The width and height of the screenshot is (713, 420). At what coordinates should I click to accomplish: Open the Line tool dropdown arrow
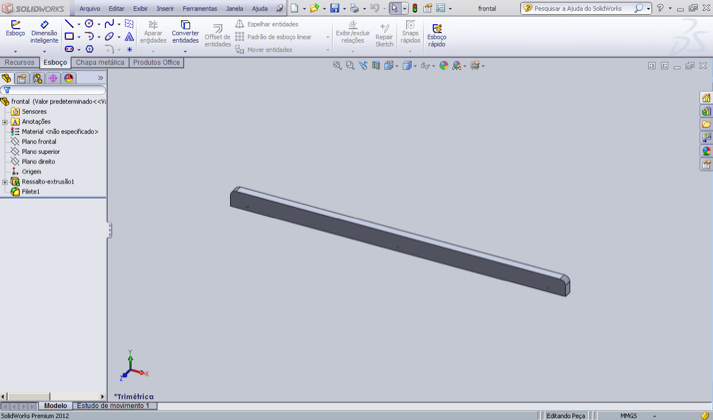[79, 24]
